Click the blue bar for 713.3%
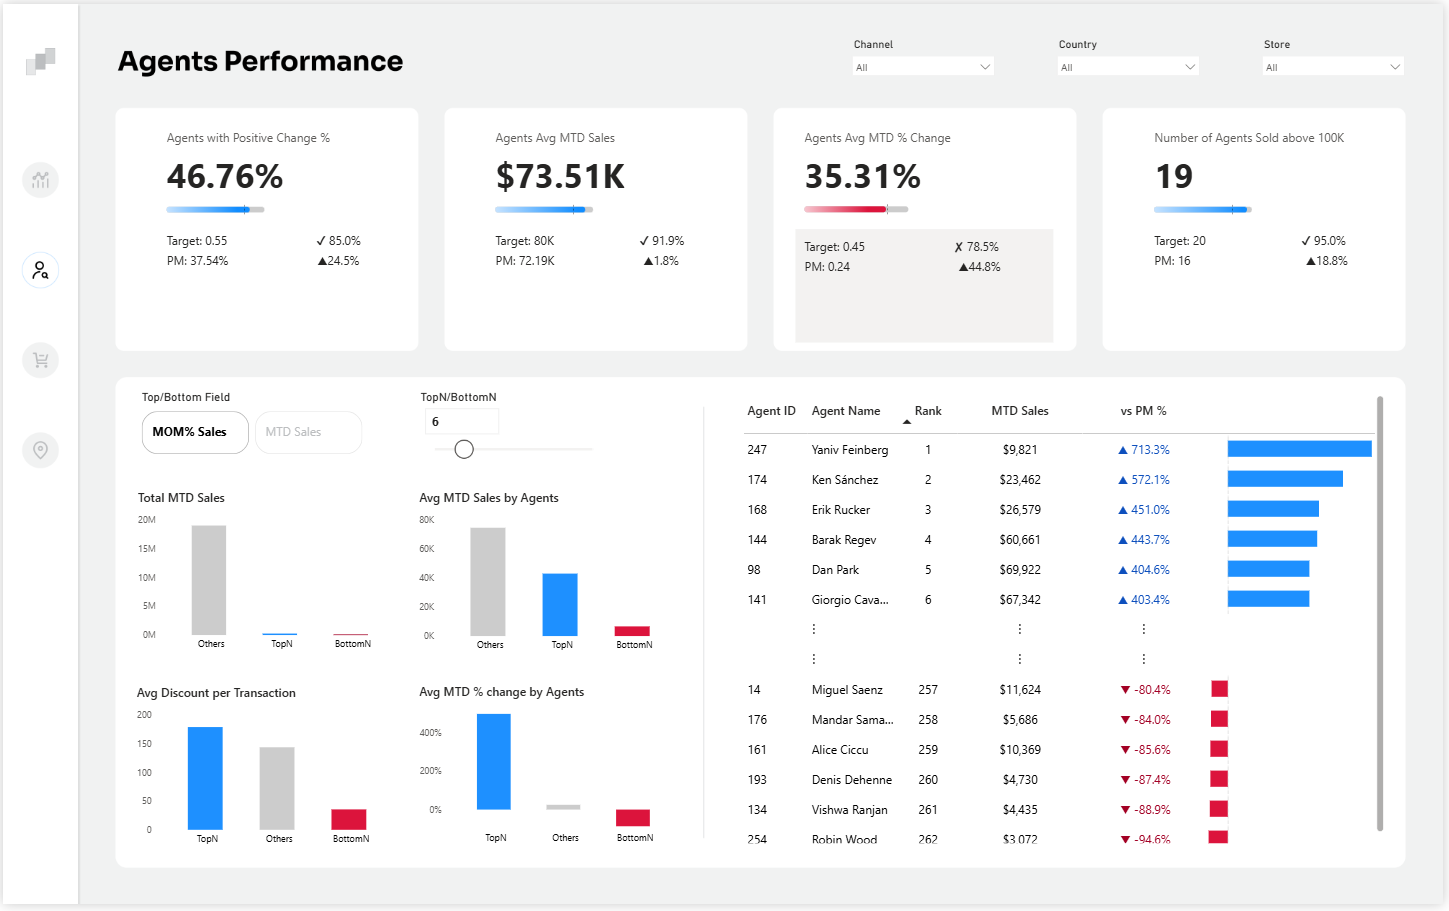1449x911 pixels. (x=1300, y=449)
